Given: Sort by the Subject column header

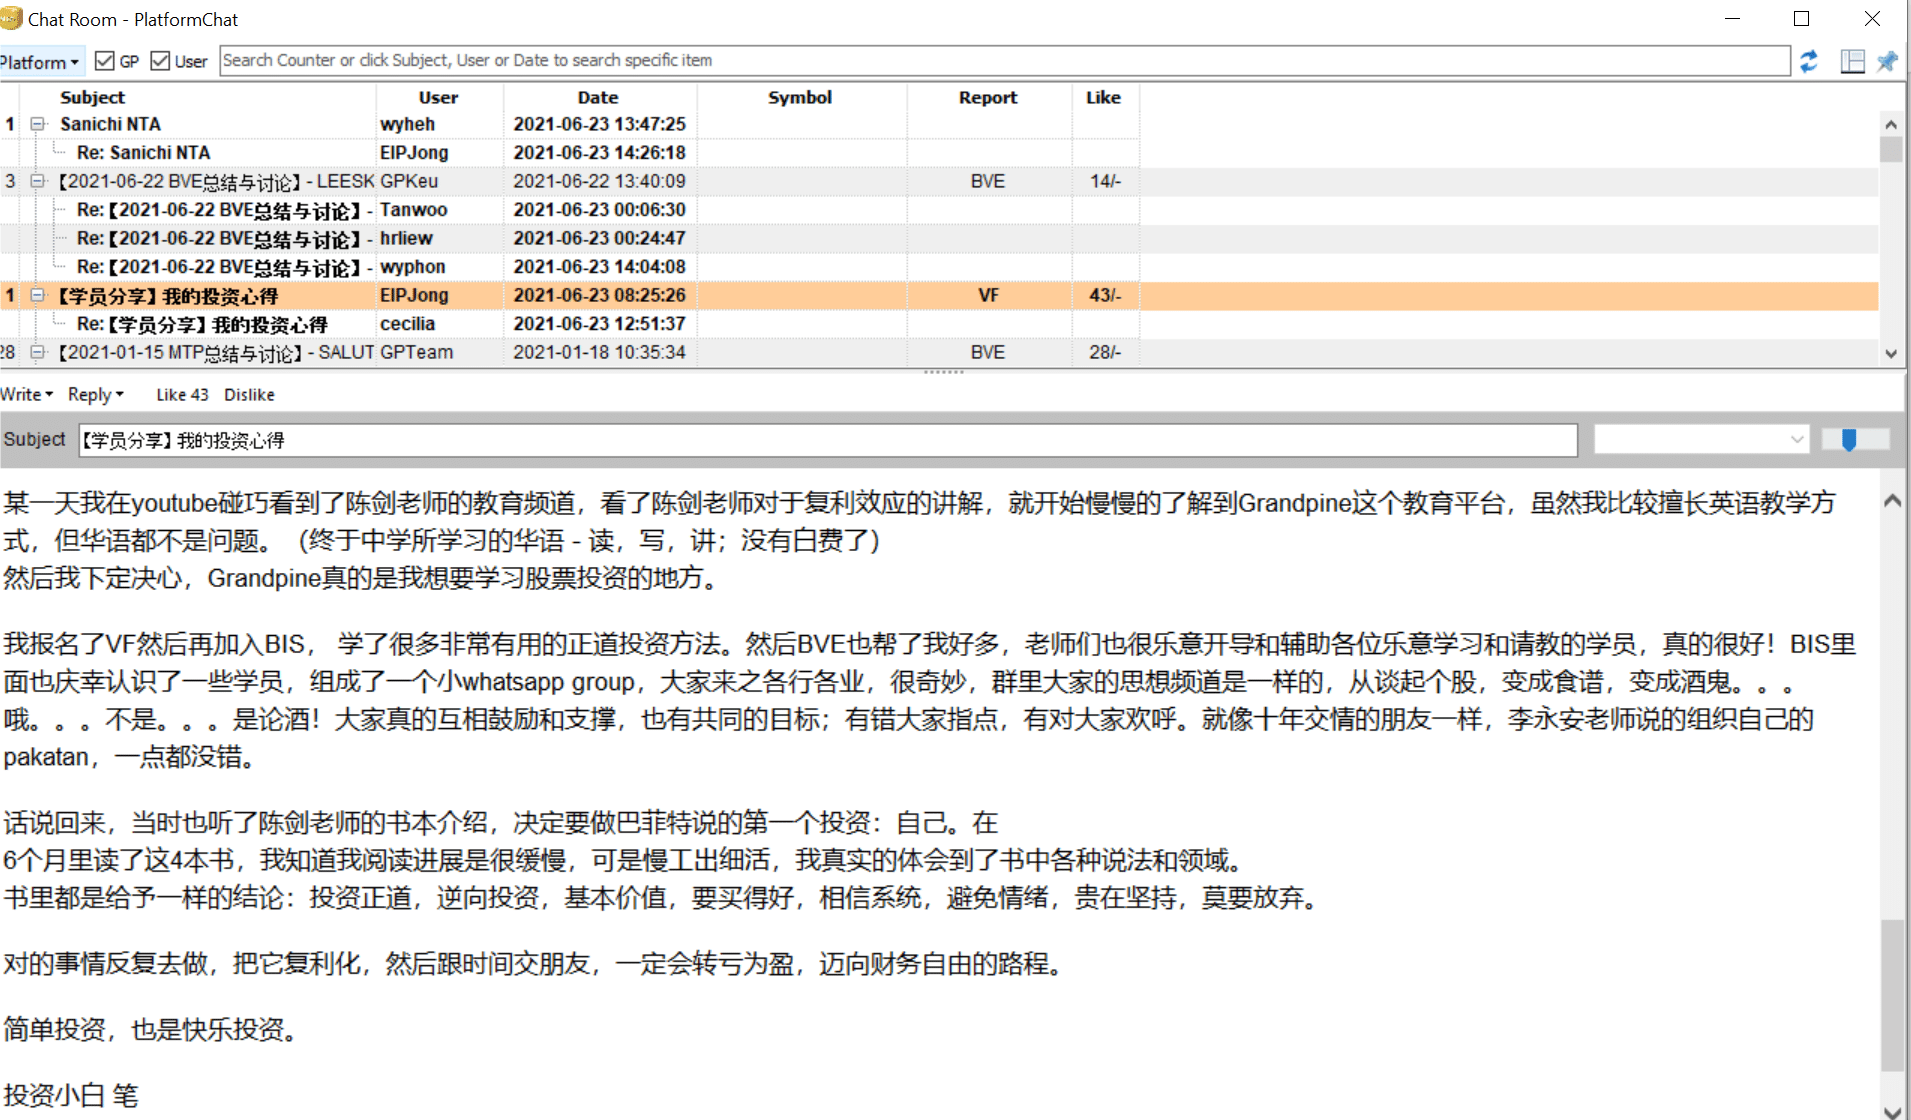Looking at the screenshot, I should coord(92,97).
